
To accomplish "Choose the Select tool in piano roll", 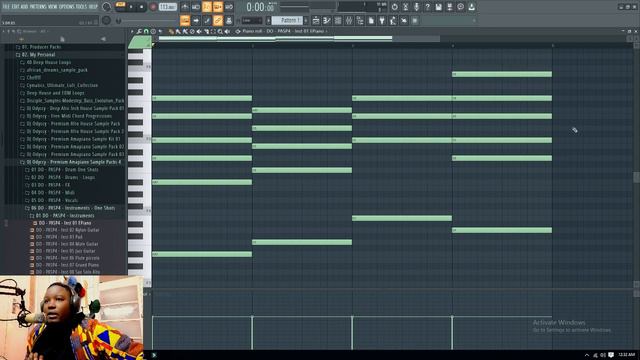I will (x=213, y=31).
